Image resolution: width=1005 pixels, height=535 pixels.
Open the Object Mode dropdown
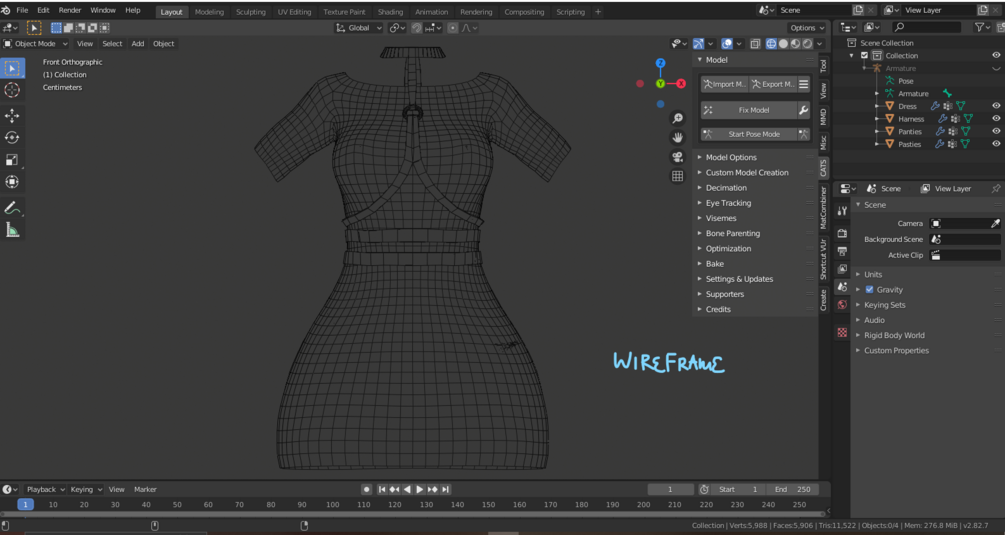(x=36, y=44)
